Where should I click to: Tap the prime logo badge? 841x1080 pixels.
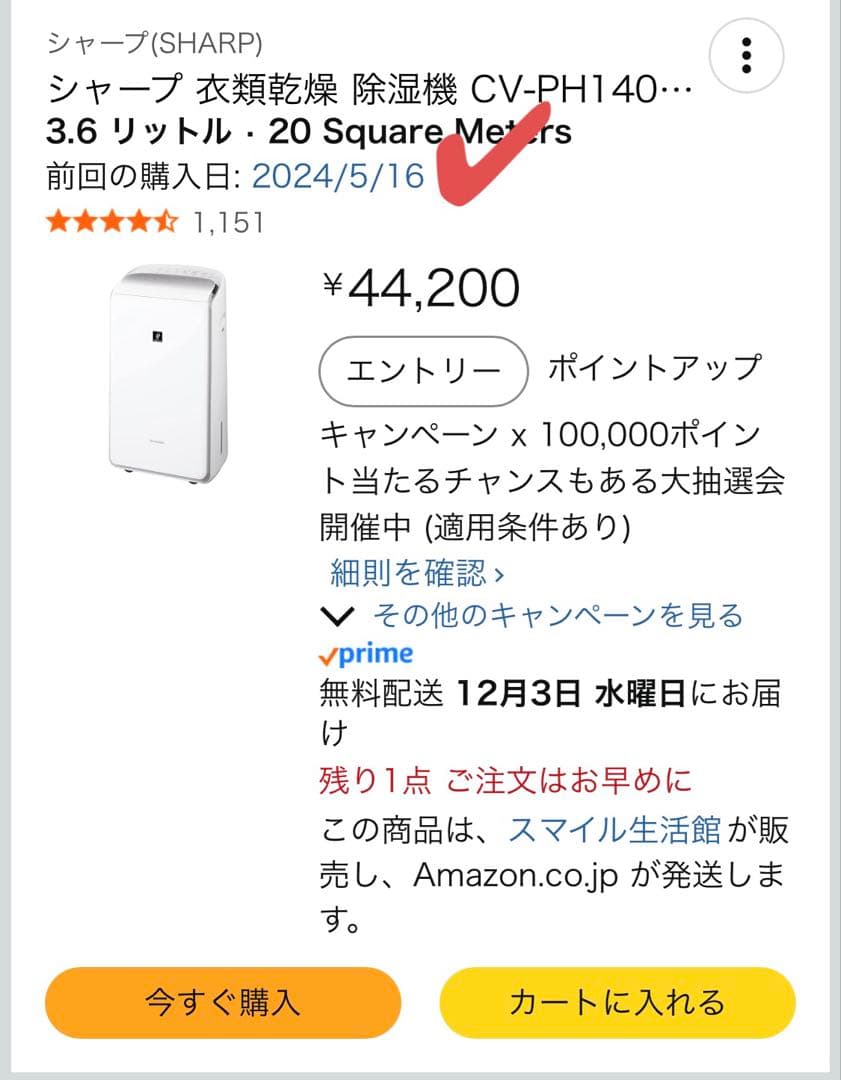point(366,655)
